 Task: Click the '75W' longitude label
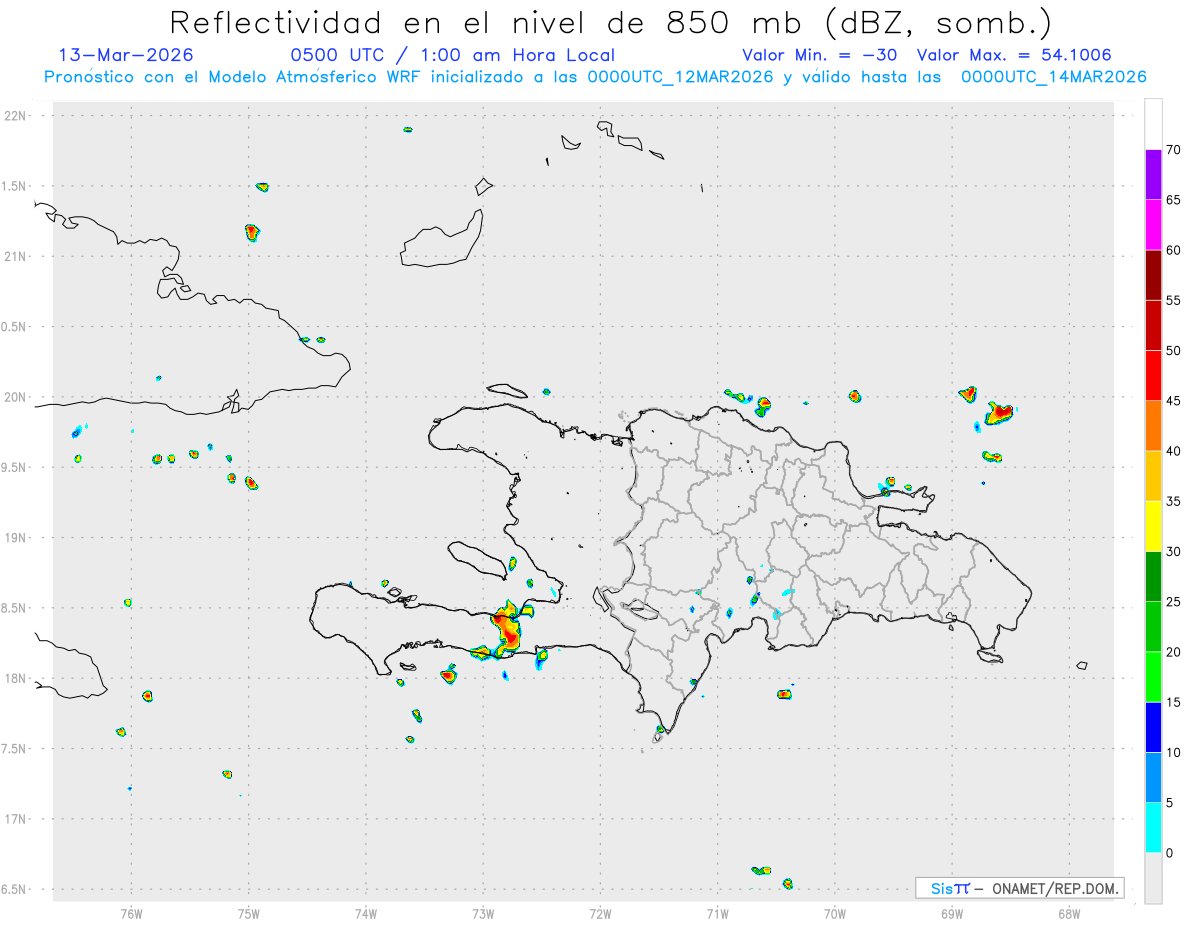click(249, 914)
